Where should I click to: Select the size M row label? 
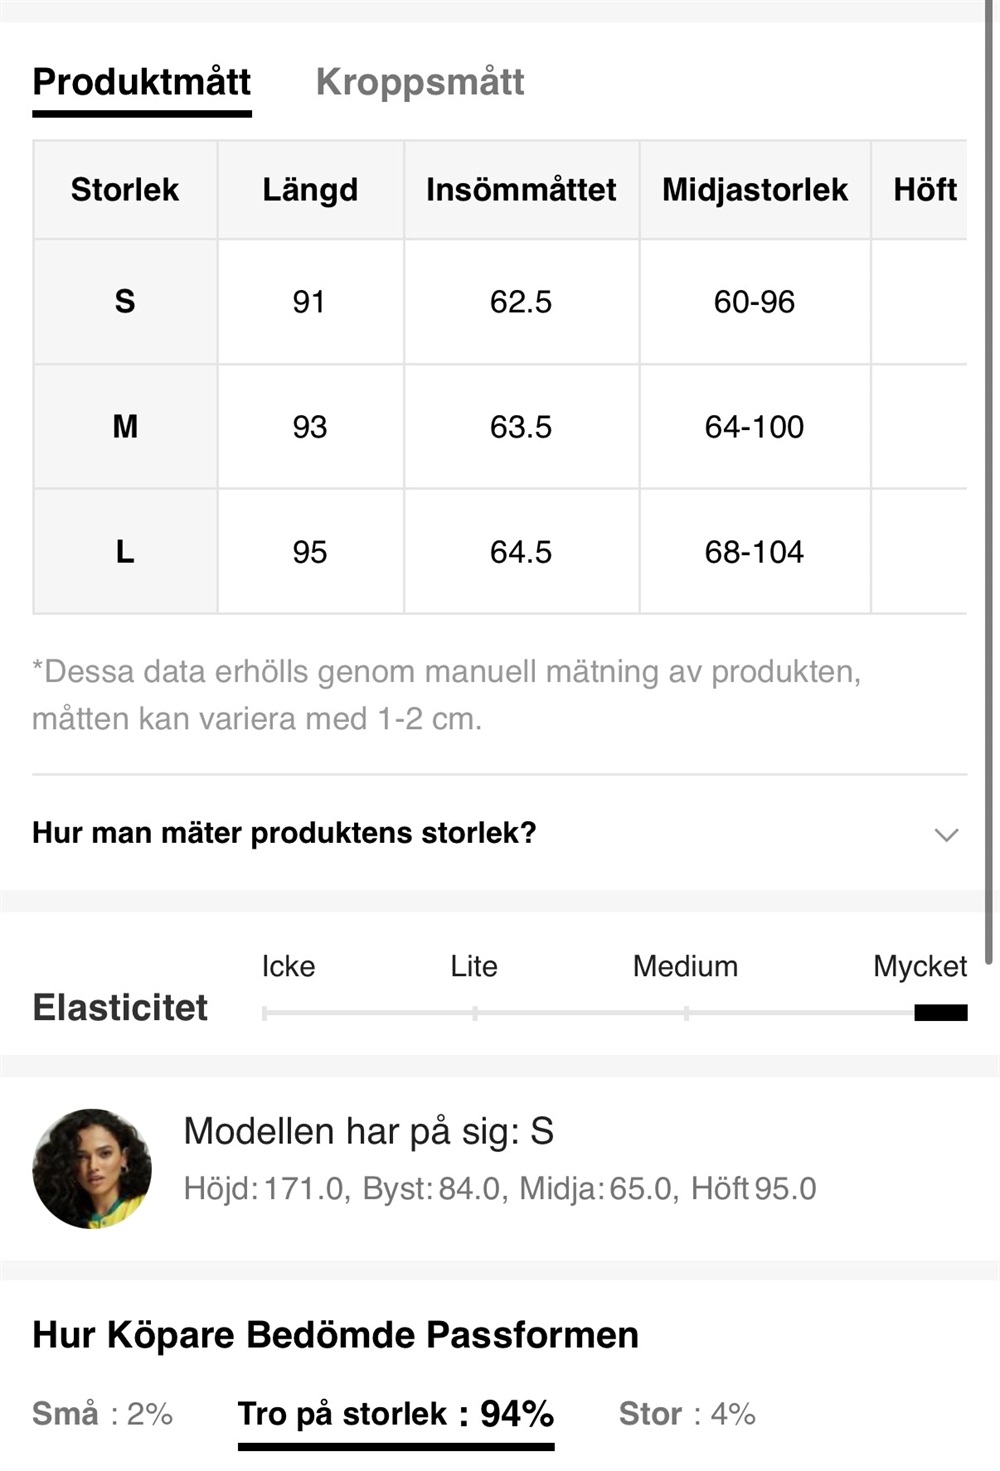point(125,427)
